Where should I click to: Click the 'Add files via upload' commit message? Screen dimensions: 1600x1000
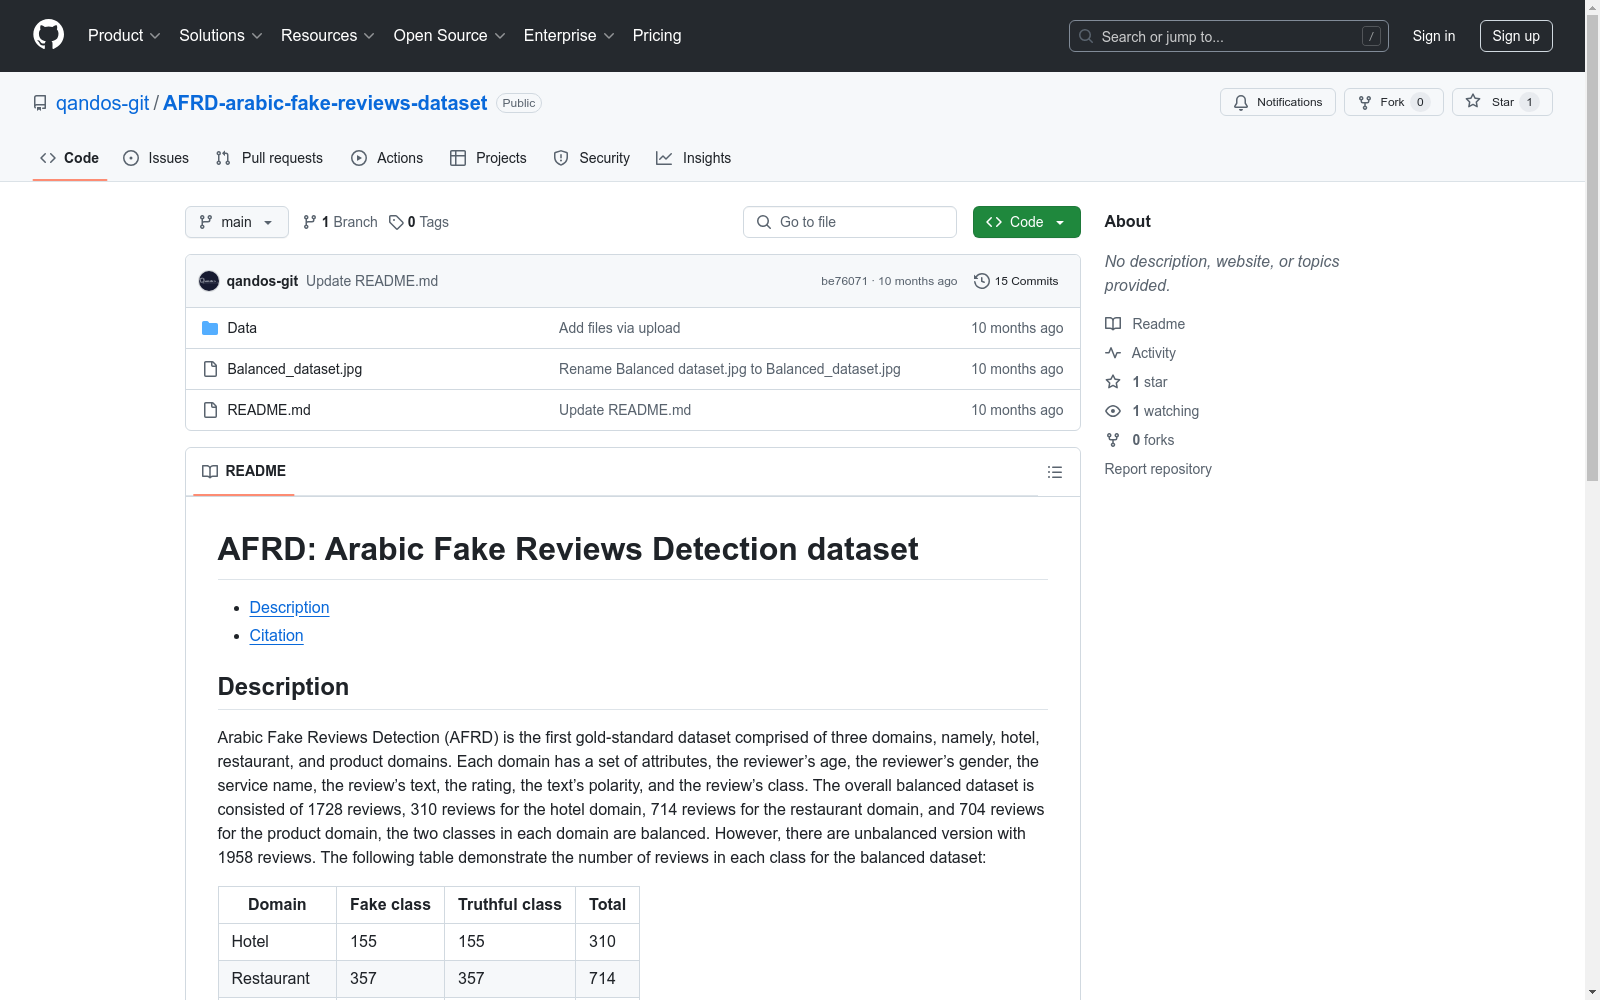619,328
